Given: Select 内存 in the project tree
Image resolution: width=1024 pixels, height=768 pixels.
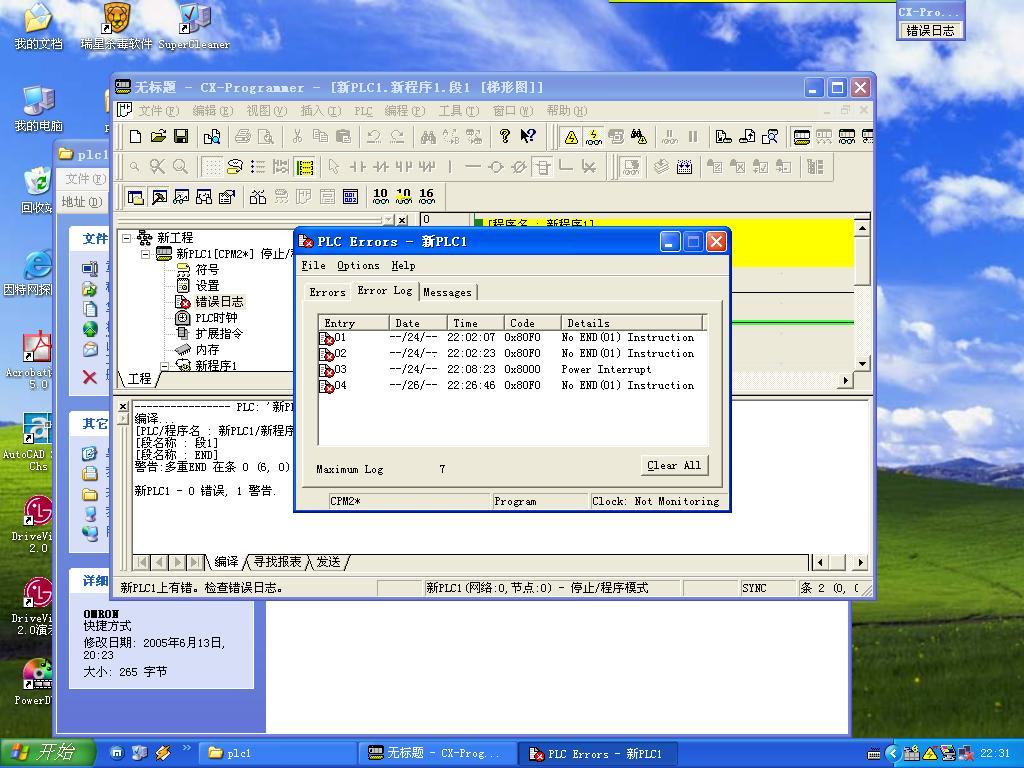Looking at the screenshot, I should coord(207,350).
